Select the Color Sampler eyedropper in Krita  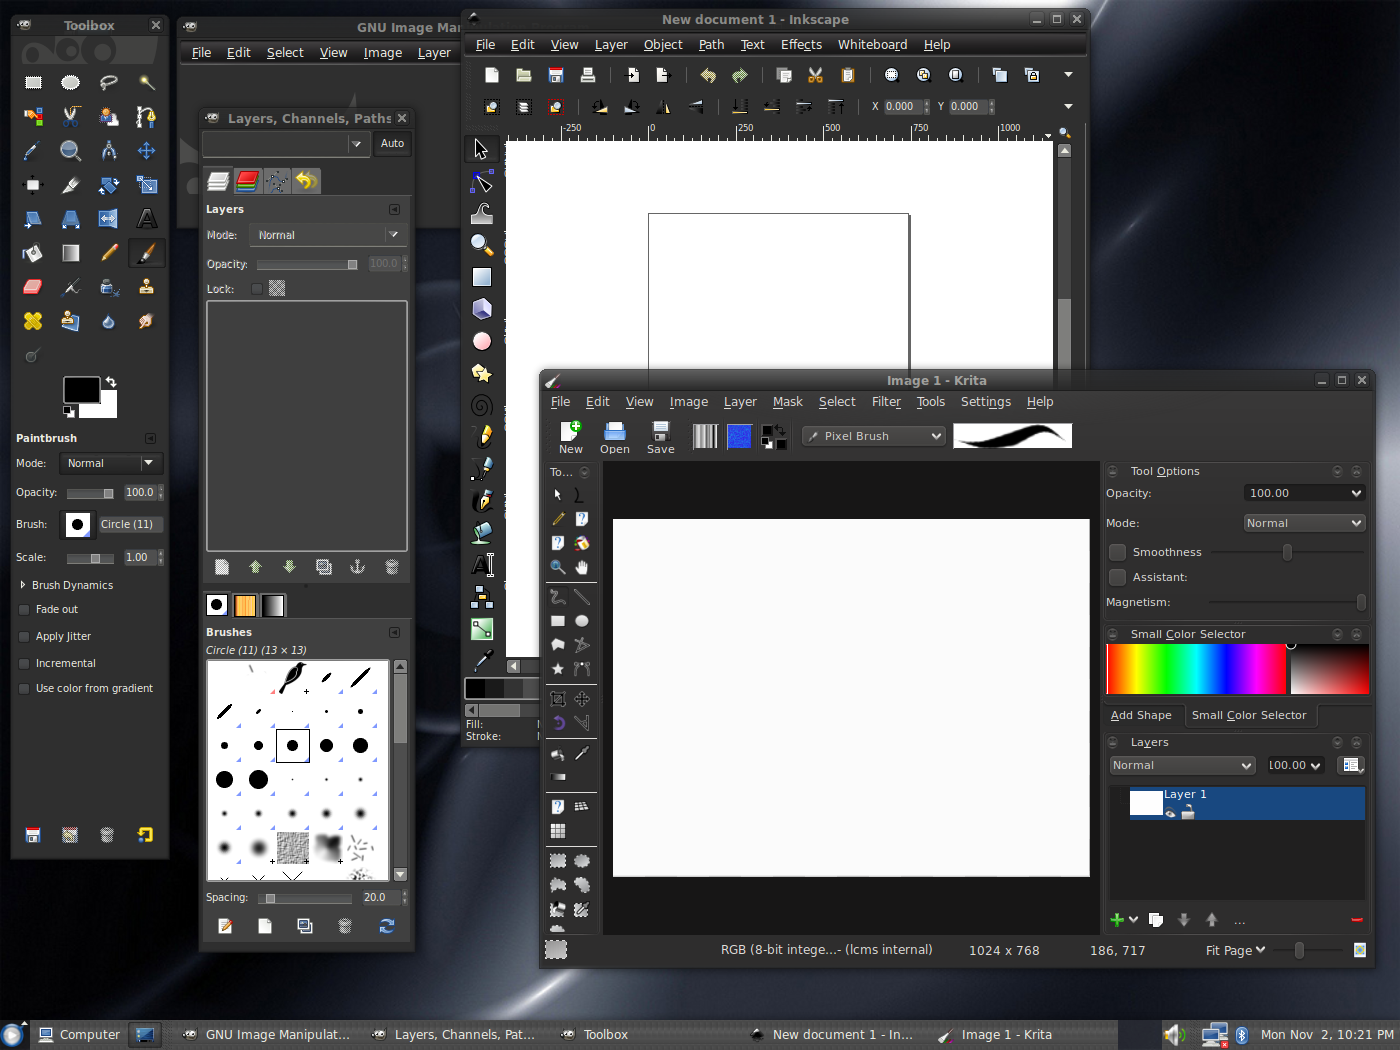pos(582,753)
